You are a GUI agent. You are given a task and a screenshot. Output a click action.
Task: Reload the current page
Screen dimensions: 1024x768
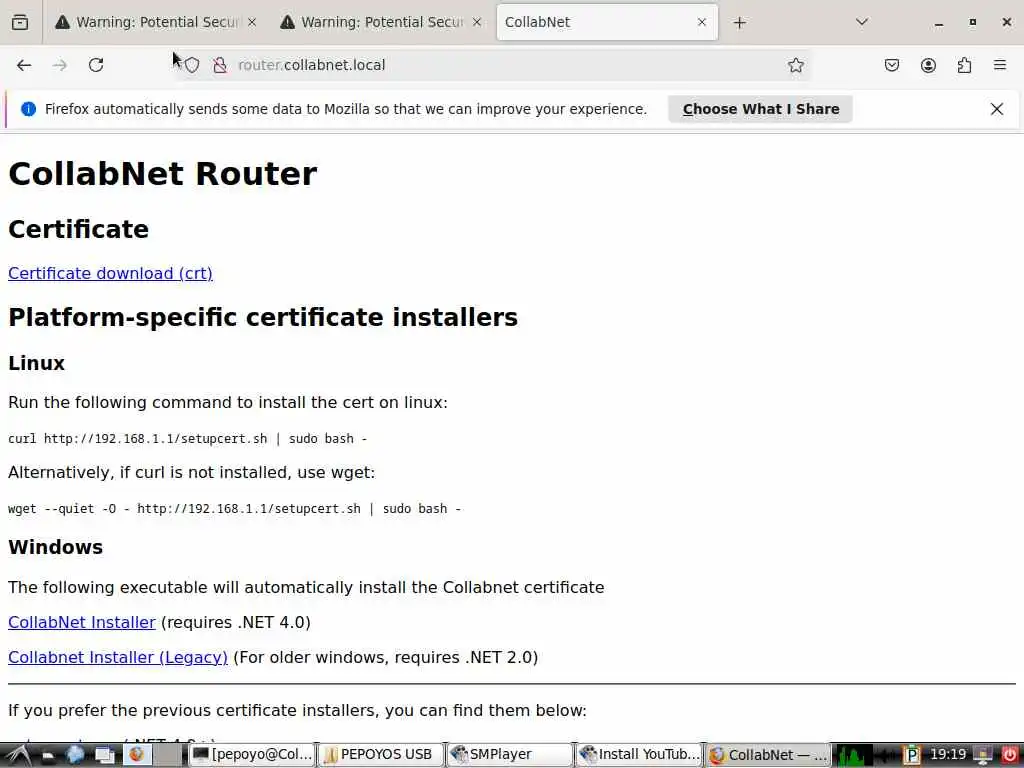[x=96, y=65]
